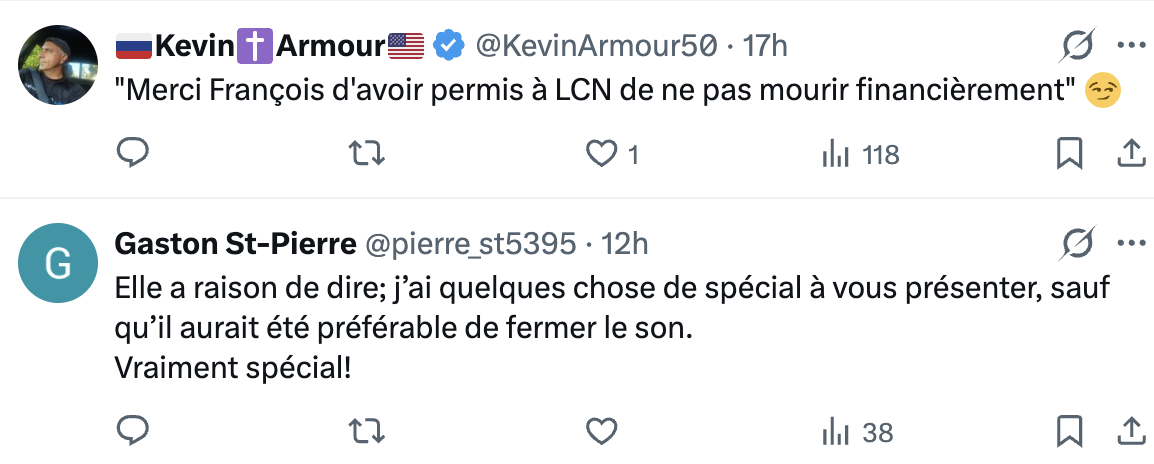Open more options on Kevin Armour's tweet
Image resolution: width=1154 pixels, height=464 pixels.
(1130, 45)
